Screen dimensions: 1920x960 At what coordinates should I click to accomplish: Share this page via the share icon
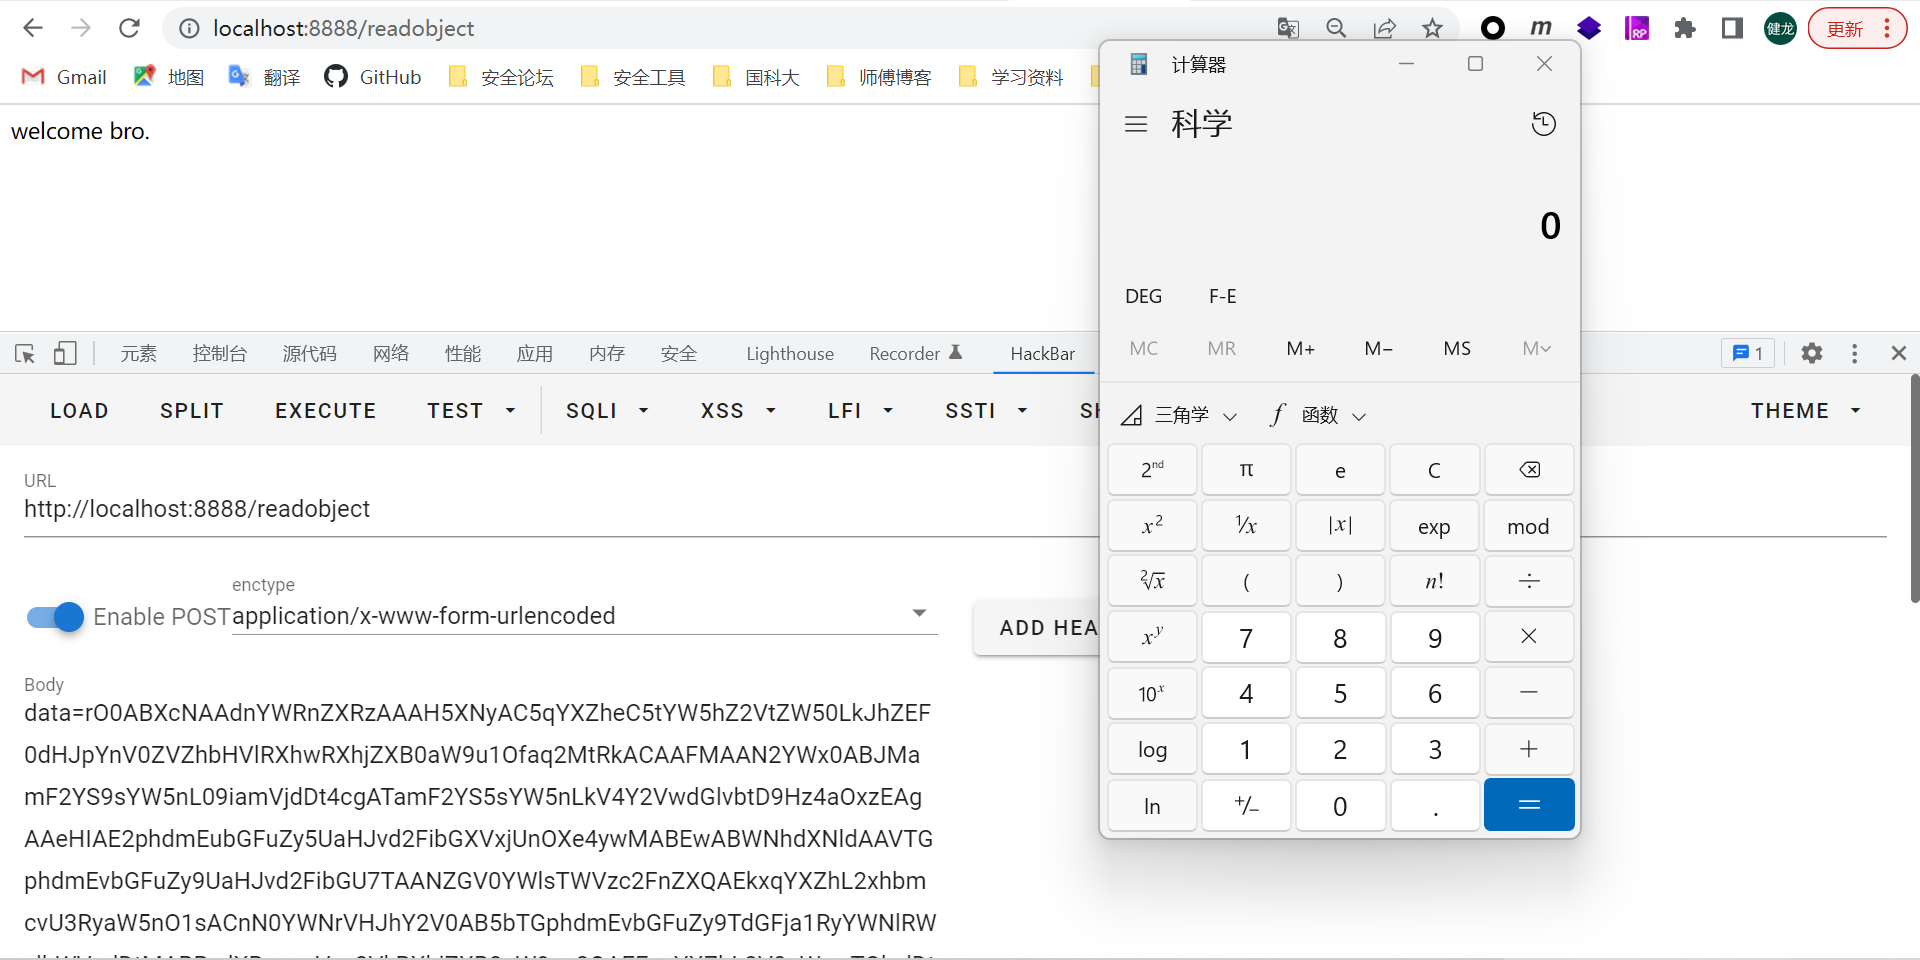tap(1384, 28)
